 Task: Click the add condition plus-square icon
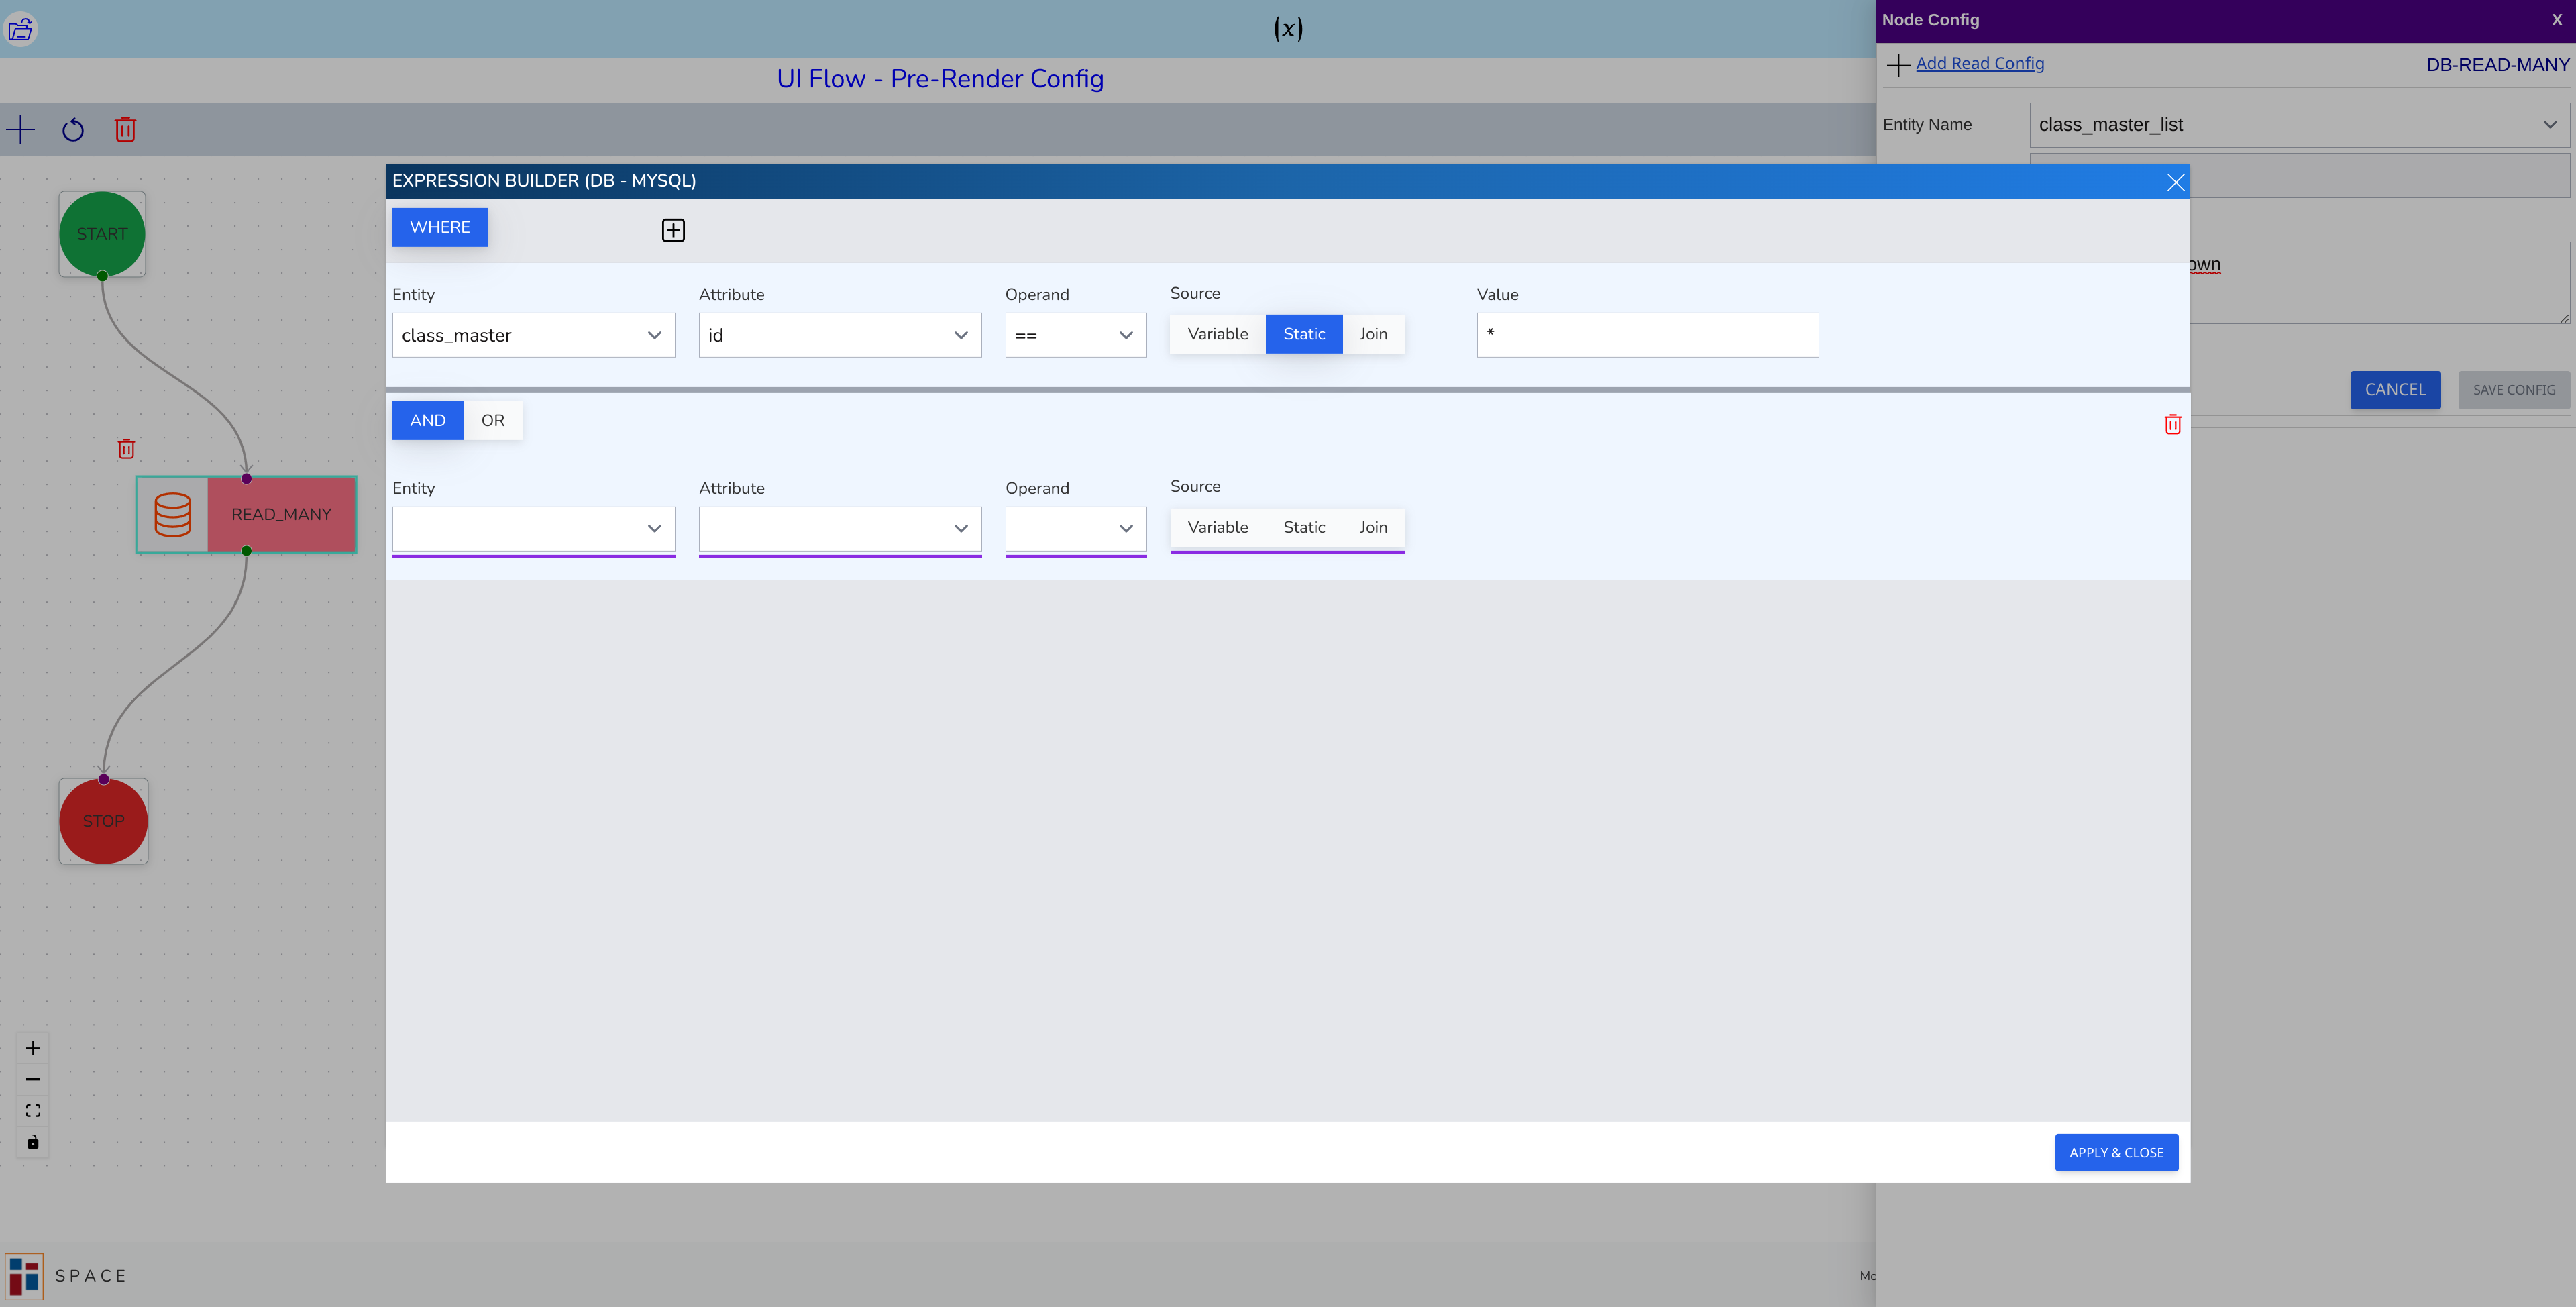tap(673, 230)
